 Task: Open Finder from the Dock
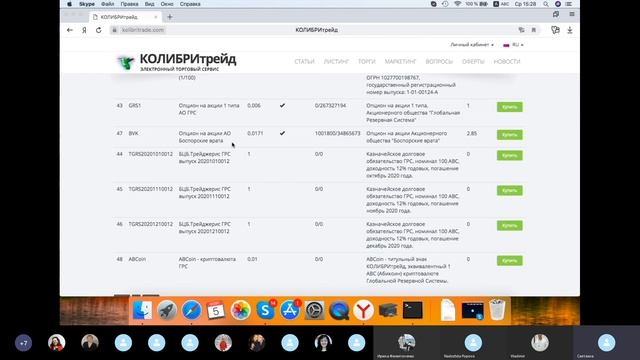(142, 311)
